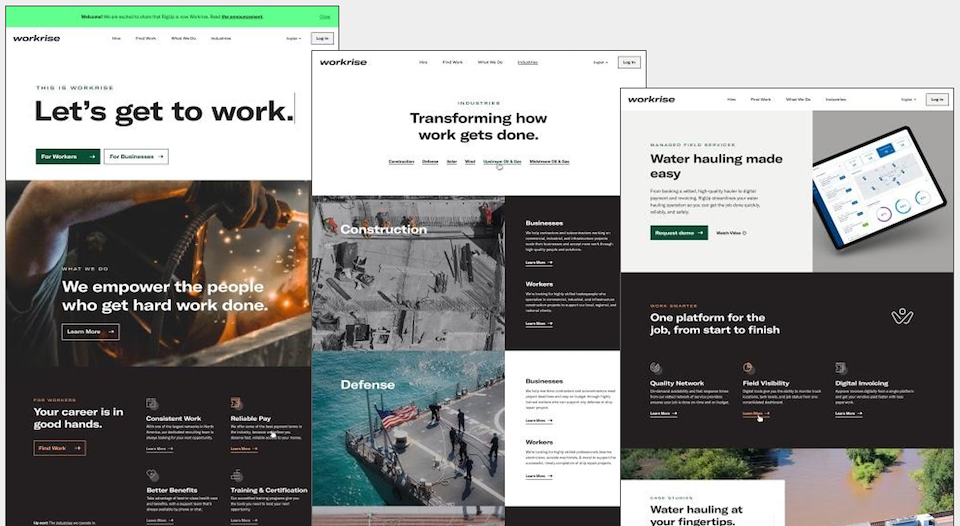The width and height of the screenshot is (960, 526).
Task: Click Learn More under Construction Businesses
Action: [539, 263]
